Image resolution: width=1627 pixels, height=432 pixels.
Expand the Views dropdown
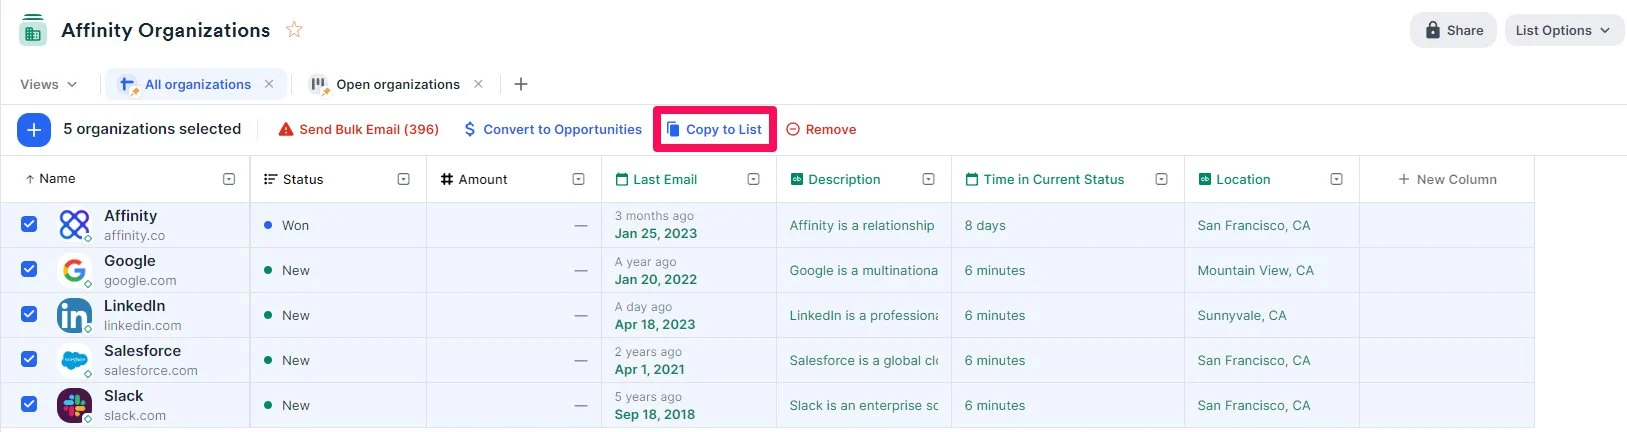click(x=48, y=84)
